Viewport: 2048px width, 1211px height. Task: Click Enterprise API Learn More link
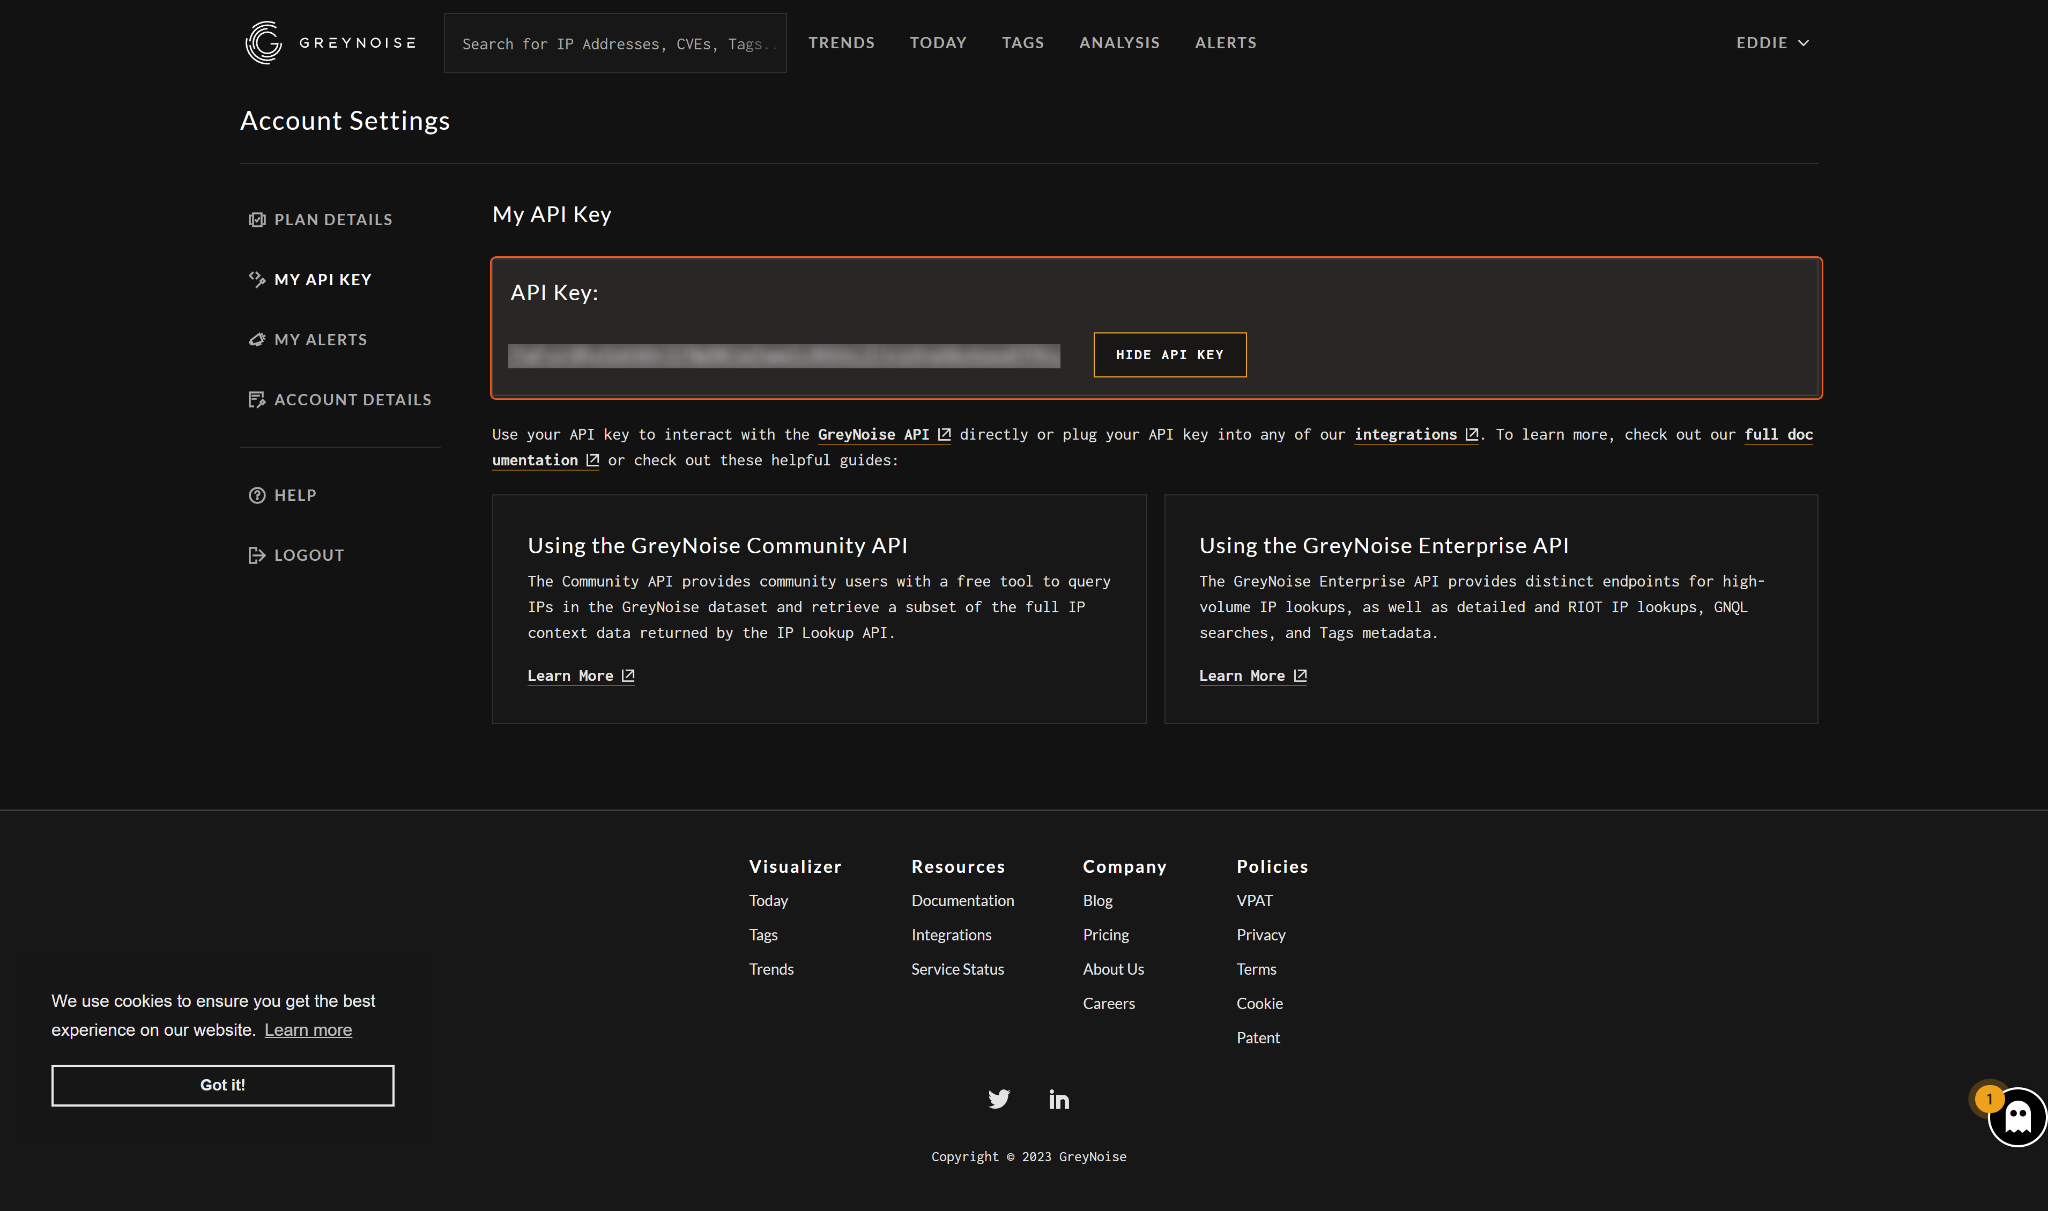pos(1252,677)
